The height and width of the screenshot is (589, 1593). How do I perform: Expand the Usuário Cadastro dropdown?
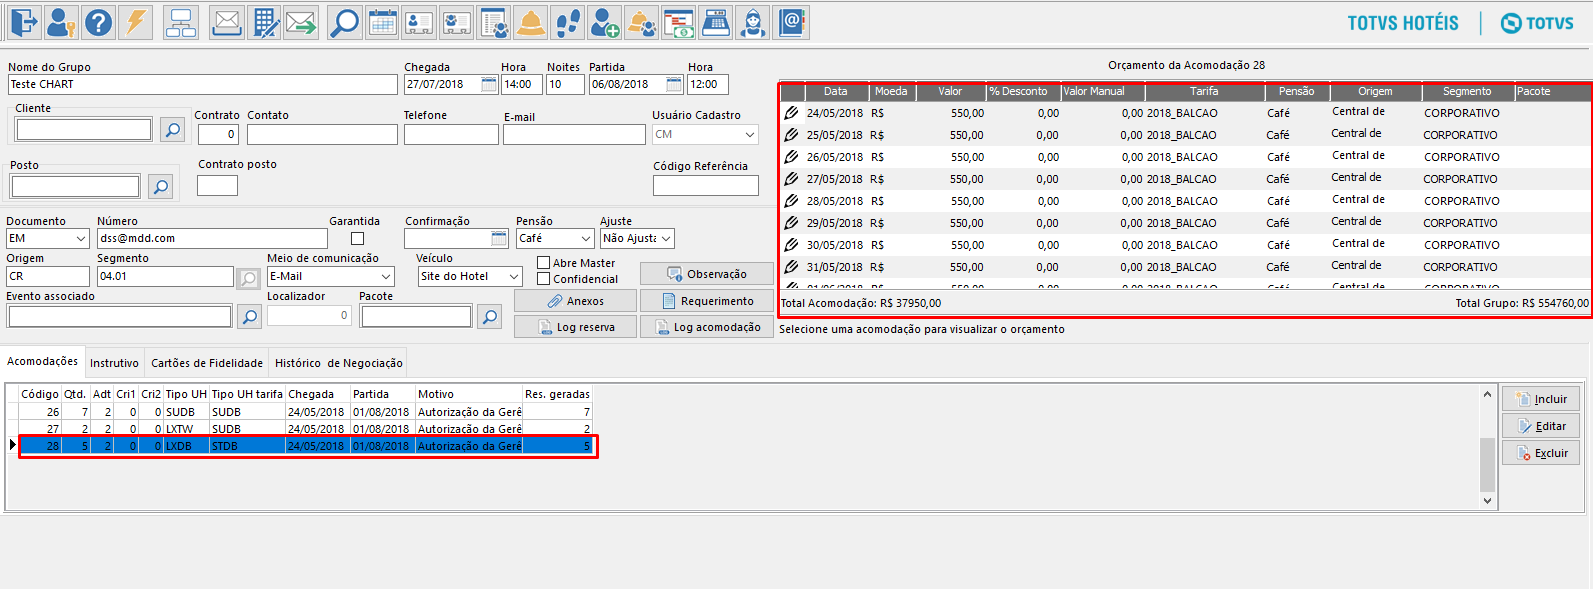click(750, 134)
